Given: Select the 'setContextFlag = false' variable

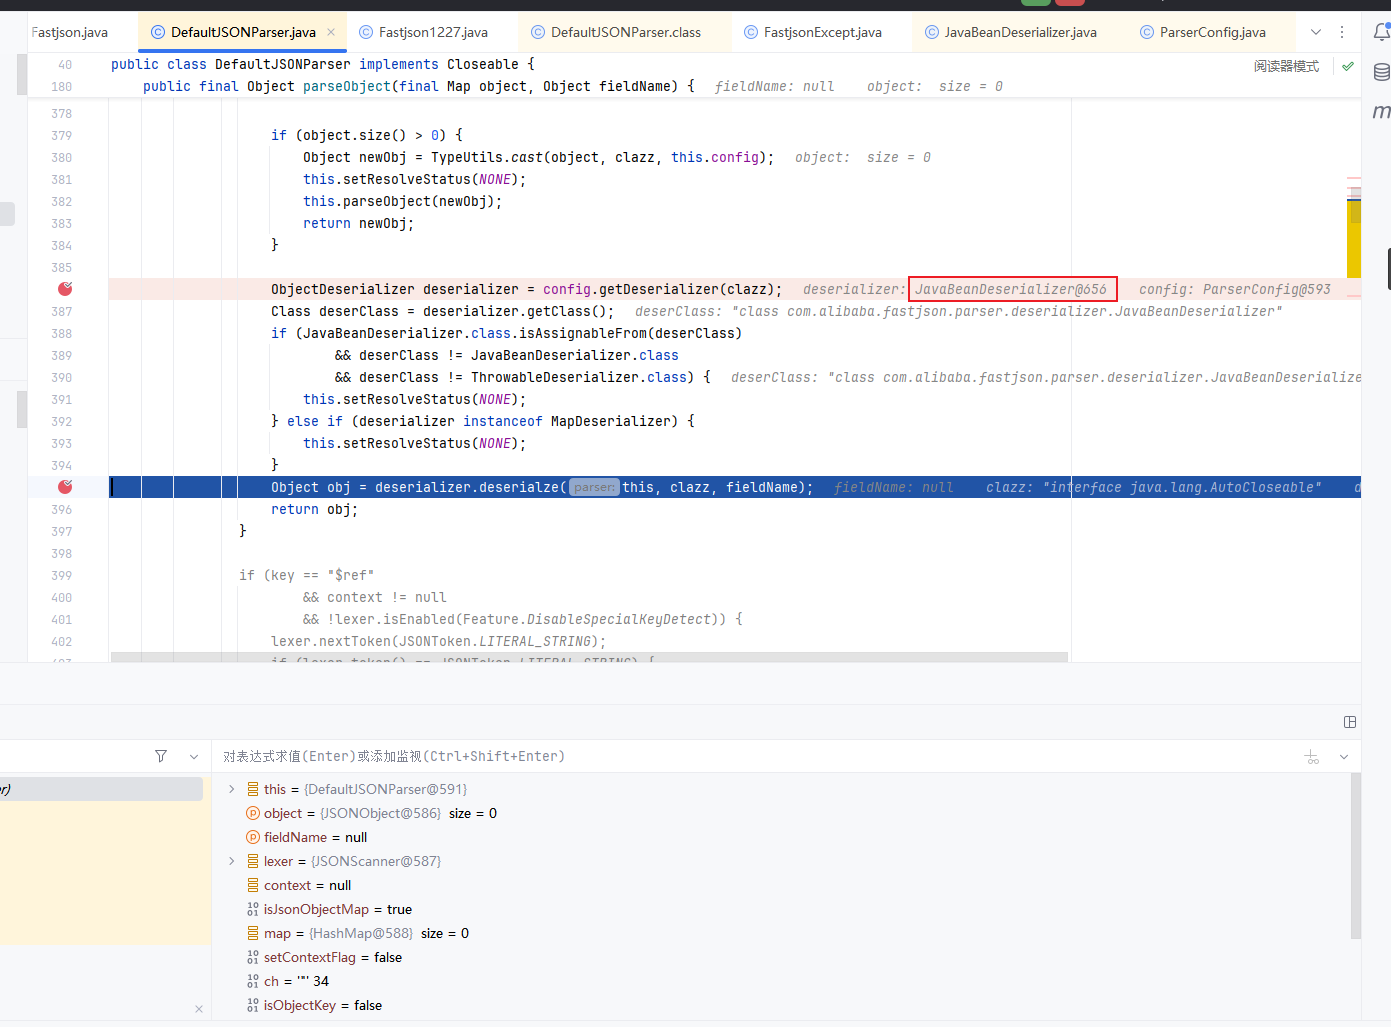Looking at the screenshot, I should click(x=780, y=957).
